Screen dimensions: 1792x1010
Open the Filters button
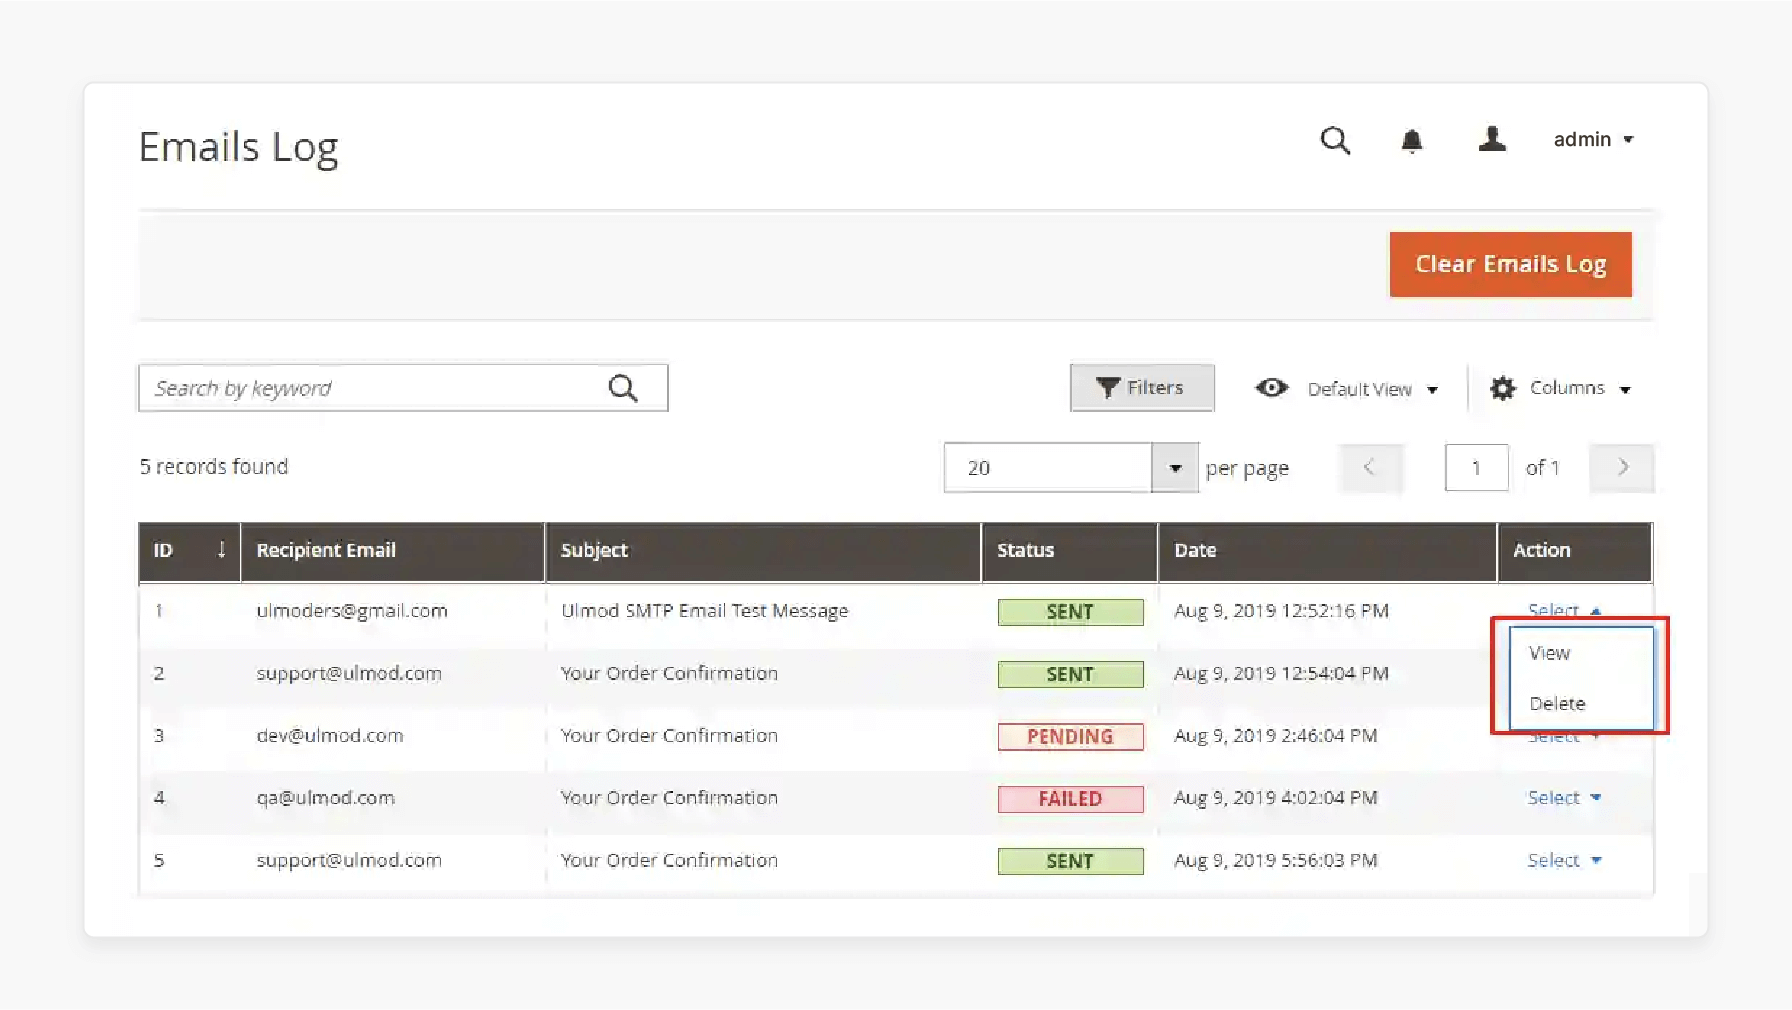1142,387
